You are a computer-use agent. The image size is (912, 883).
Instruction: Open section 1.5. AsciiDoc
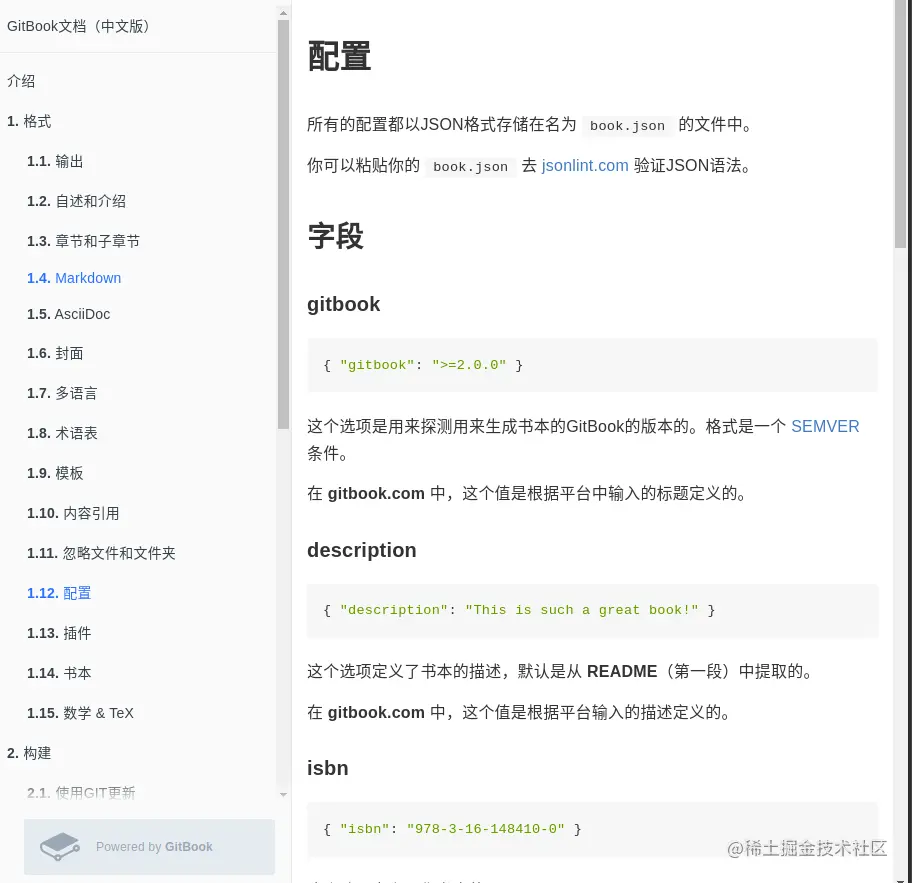point(69,314)
